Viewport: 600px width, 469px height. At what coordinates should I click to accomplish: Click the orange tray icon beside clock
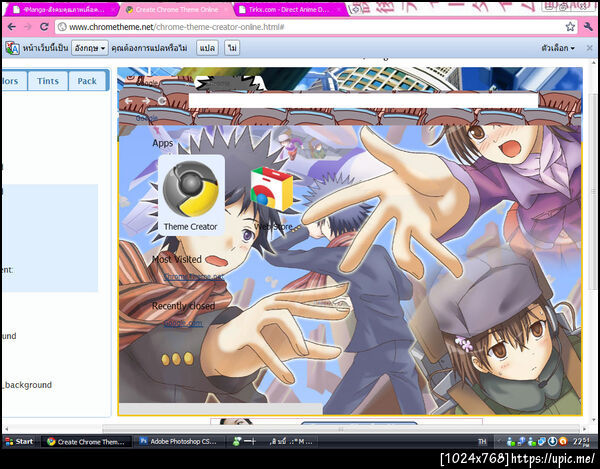[x=562, y=441]
